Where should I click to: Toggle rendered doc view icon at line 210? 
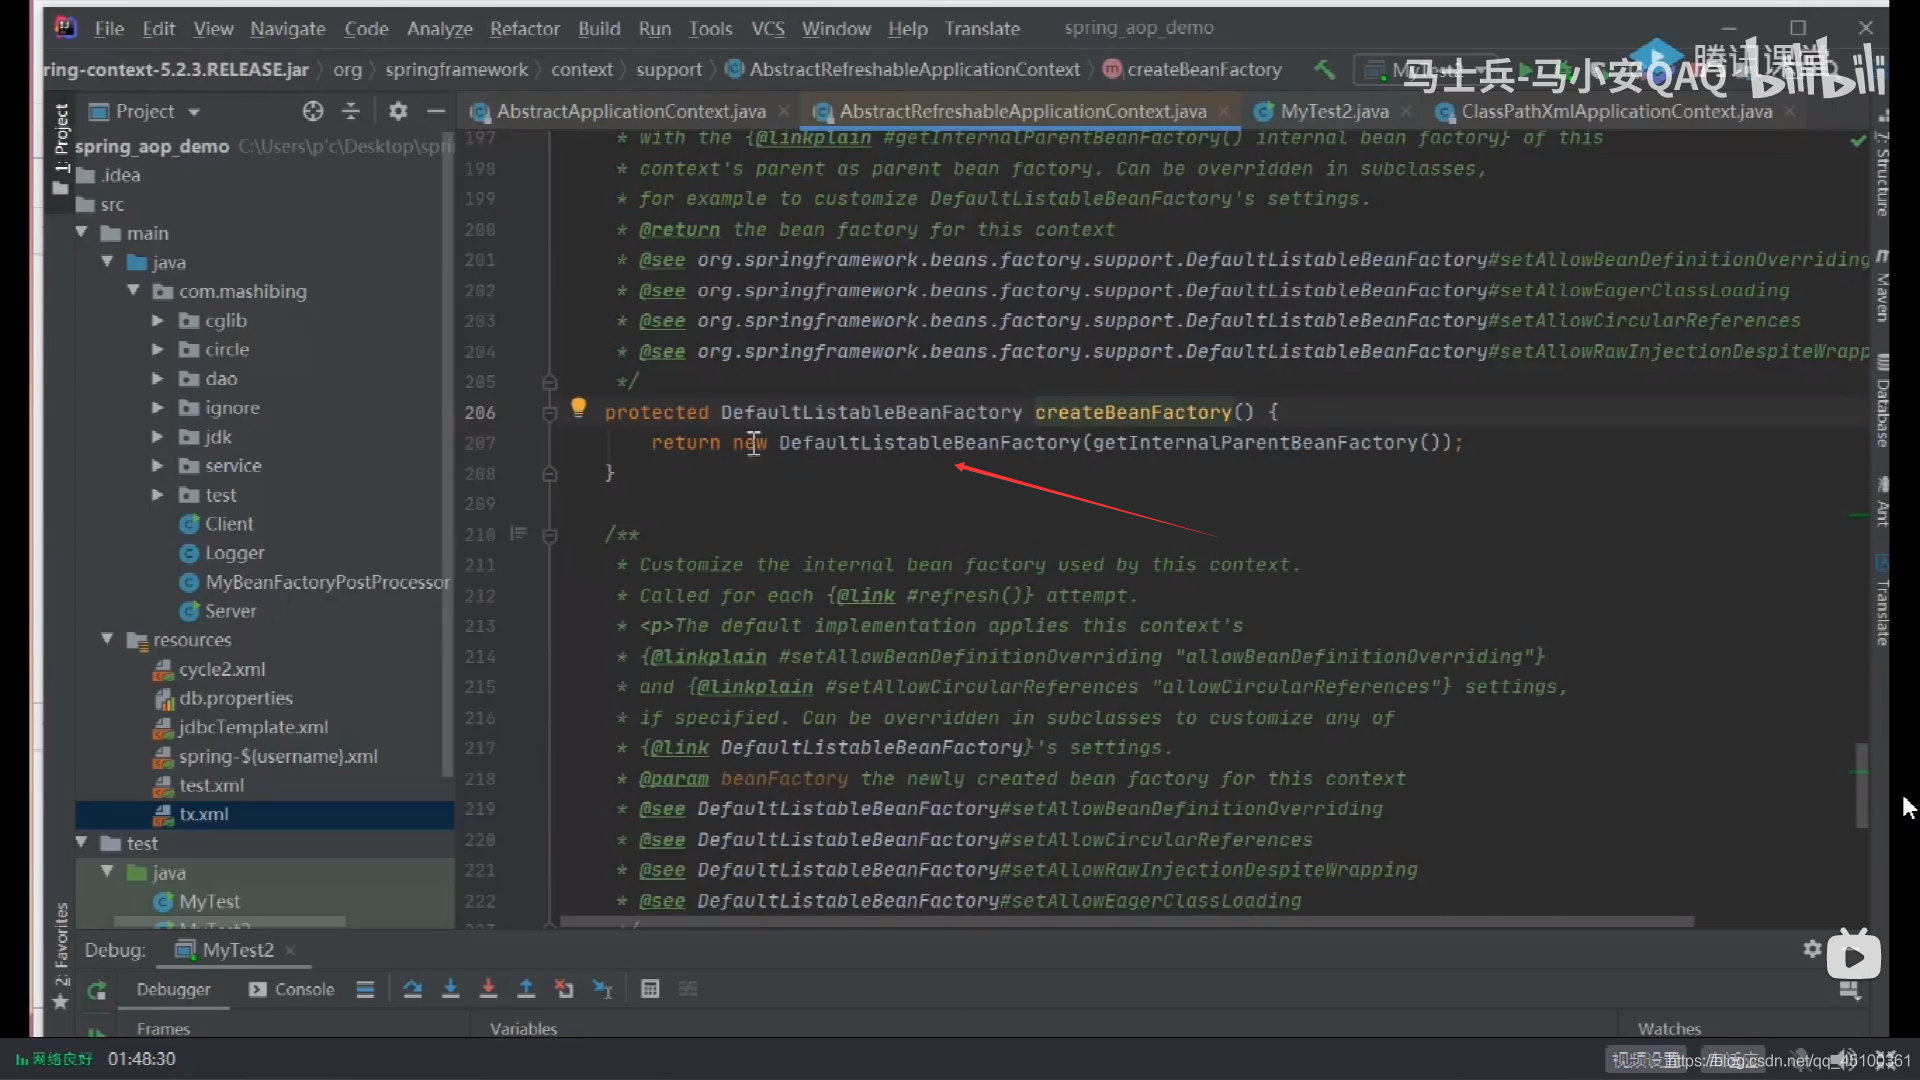518,534
